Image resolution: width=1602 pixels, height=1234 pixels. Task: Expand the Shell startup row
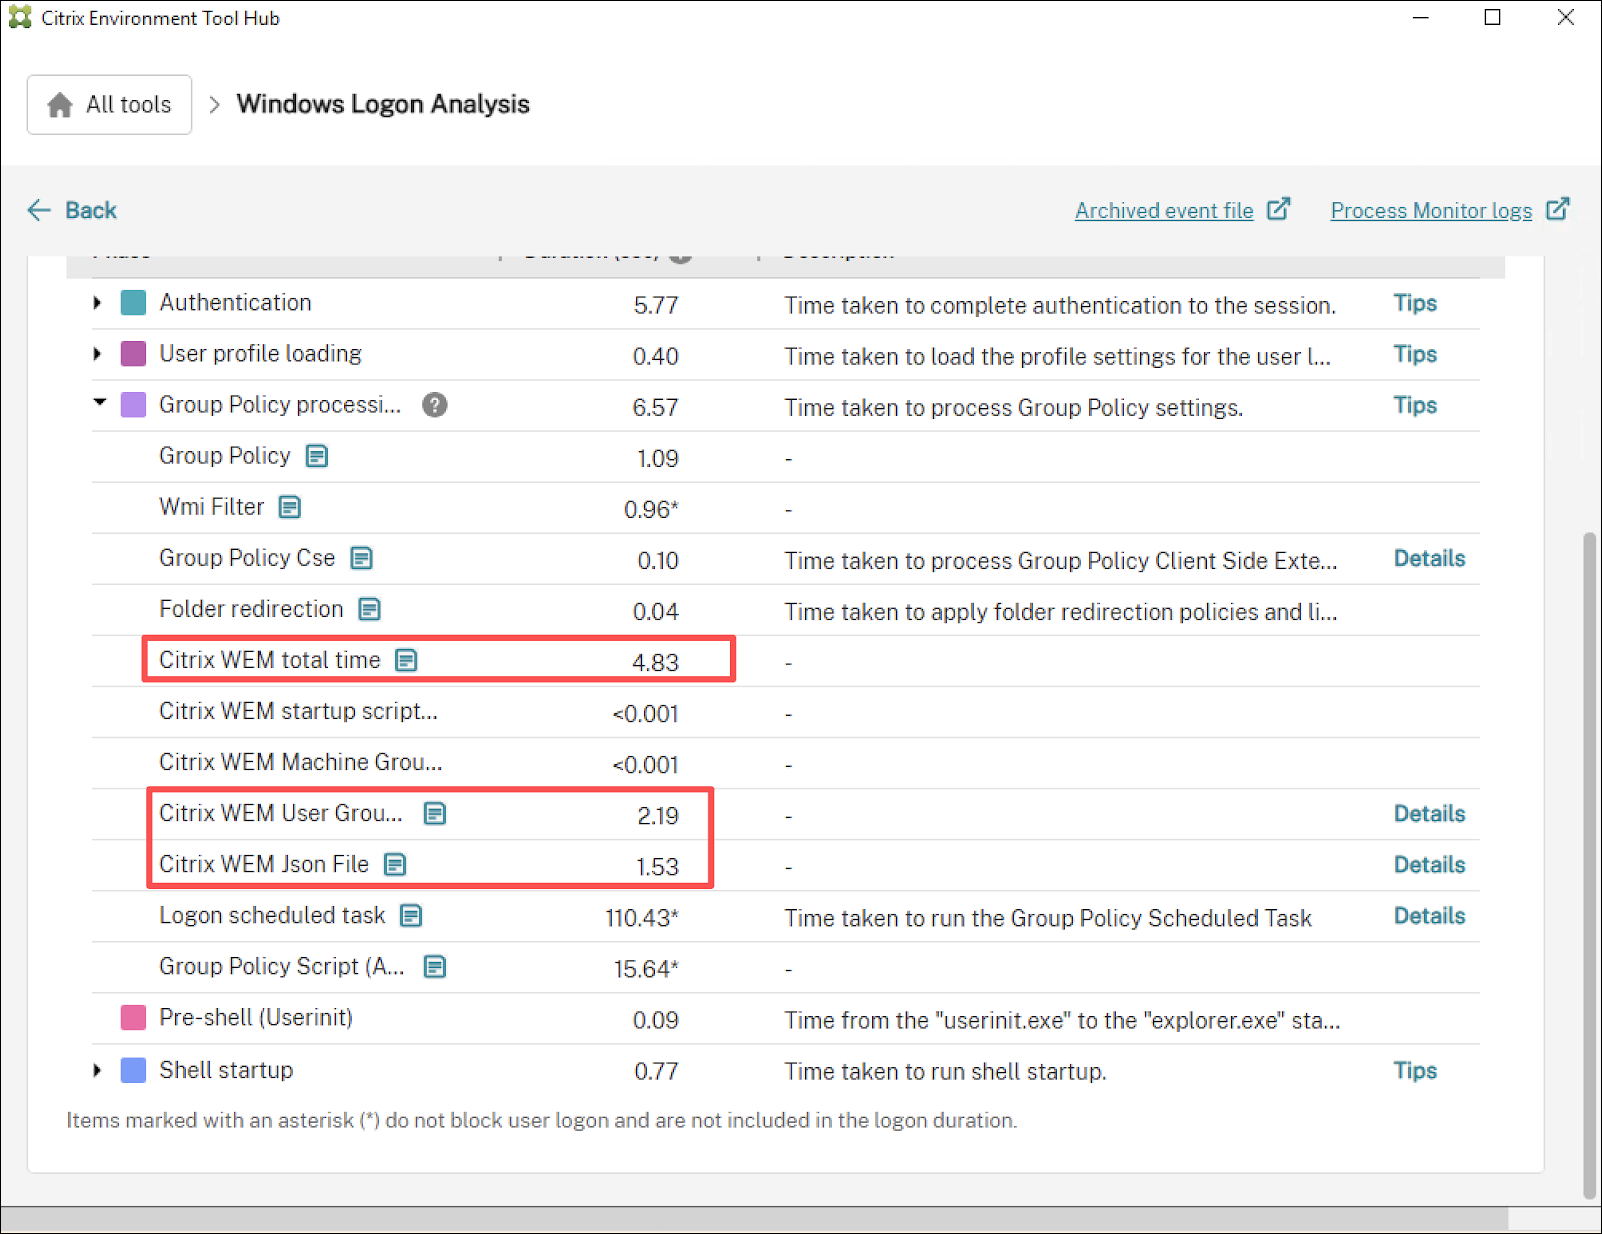[97, 1070]
